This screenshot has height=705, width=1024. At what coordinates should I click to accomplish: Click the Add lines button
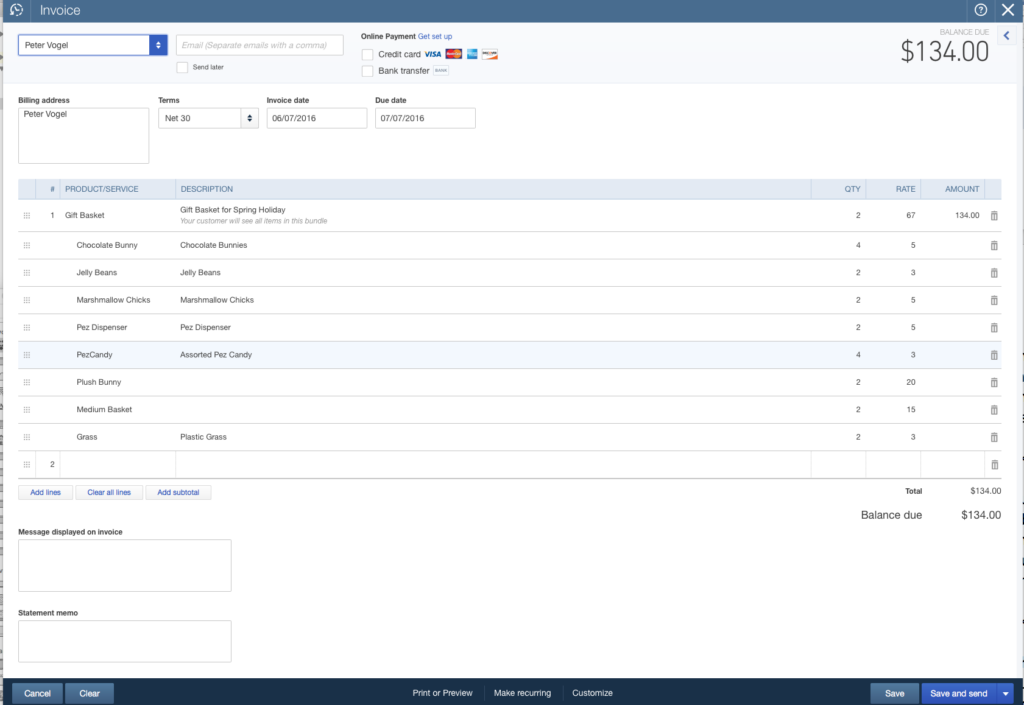pos(45,493)
